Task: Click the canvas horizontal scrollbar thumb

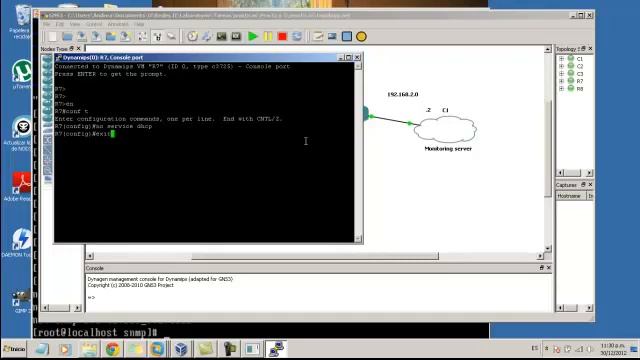Action: coord(315,256)
